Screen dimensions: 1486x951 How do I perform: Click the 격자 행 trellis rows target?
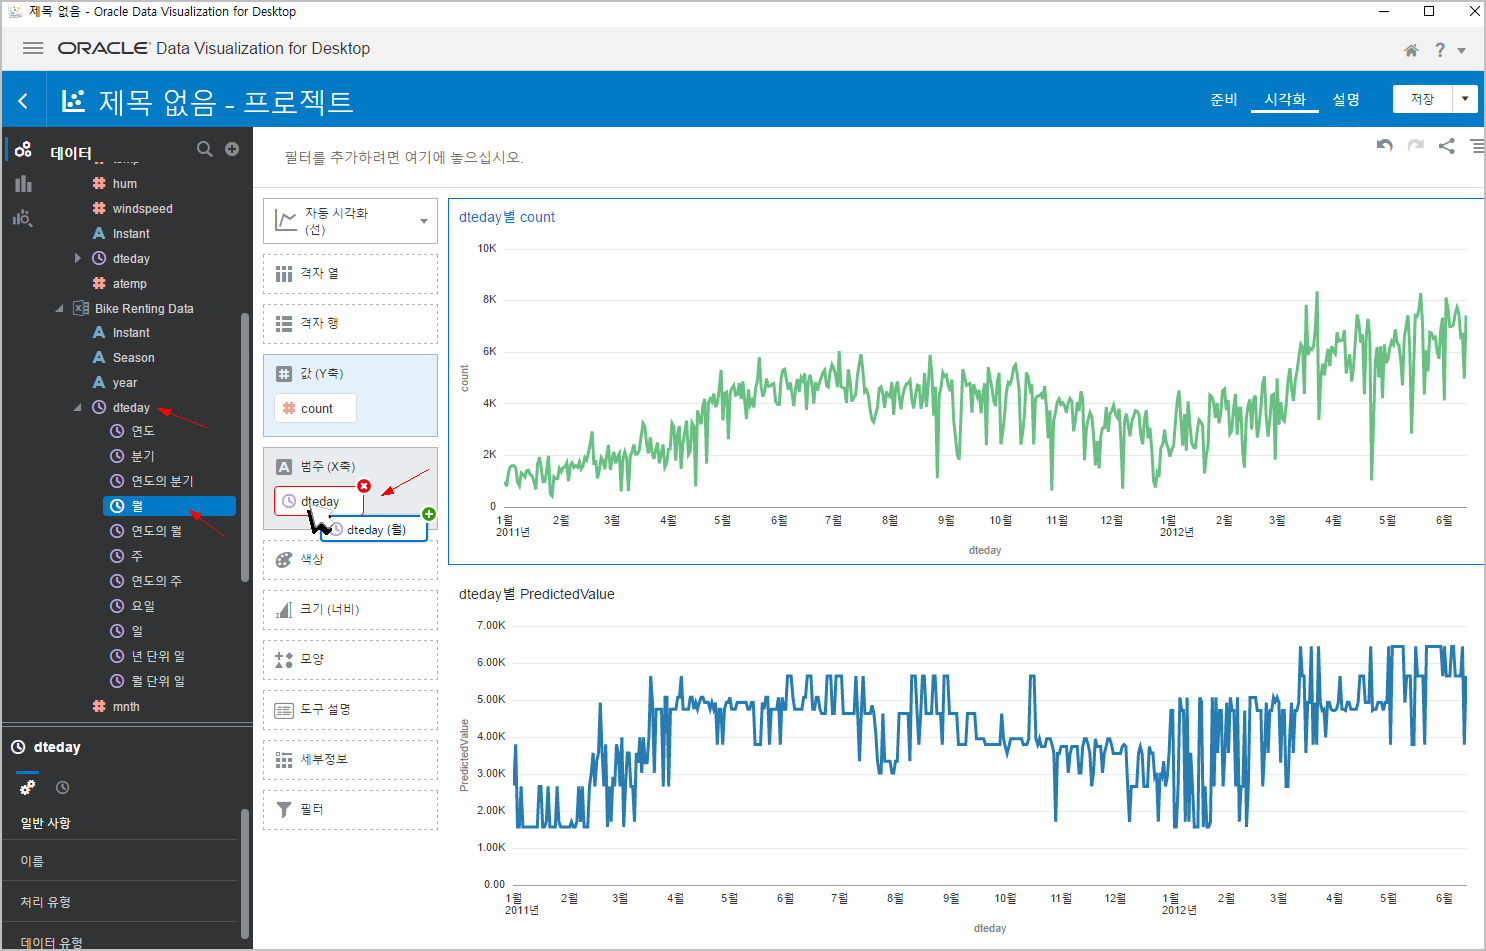(x=350, y=324)
